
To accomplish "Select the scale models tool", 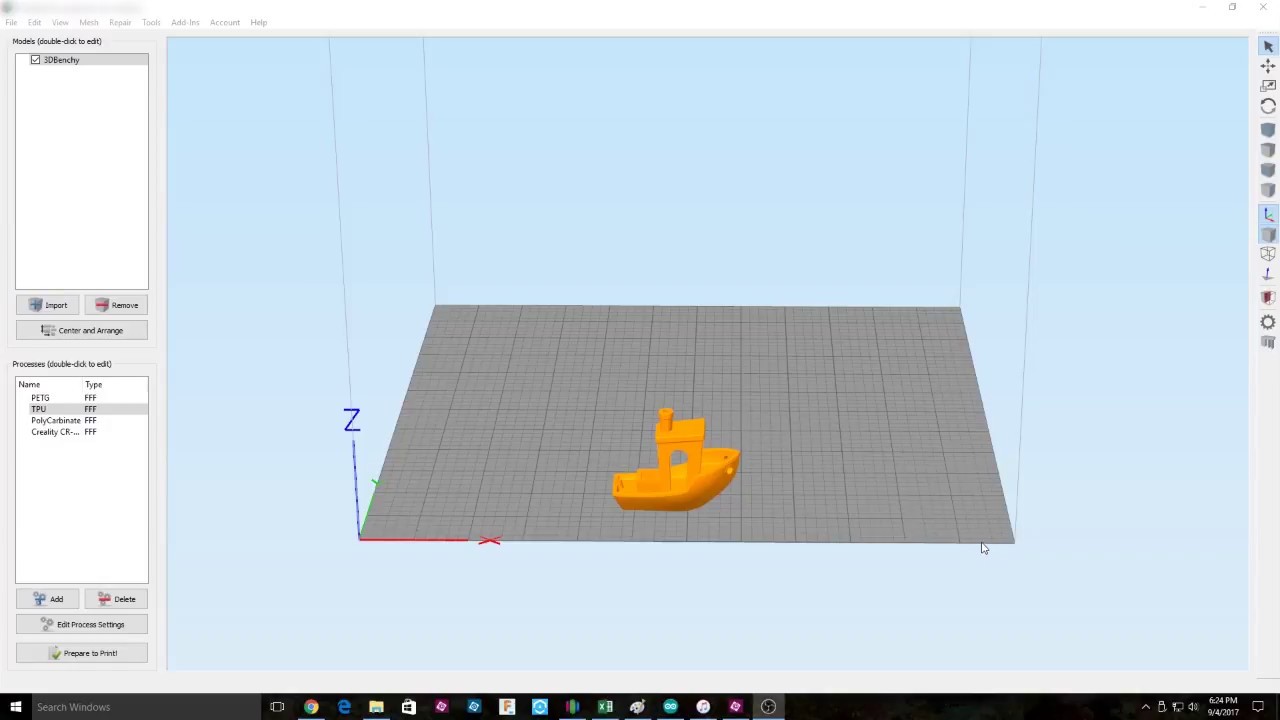I will point(1268,86).
